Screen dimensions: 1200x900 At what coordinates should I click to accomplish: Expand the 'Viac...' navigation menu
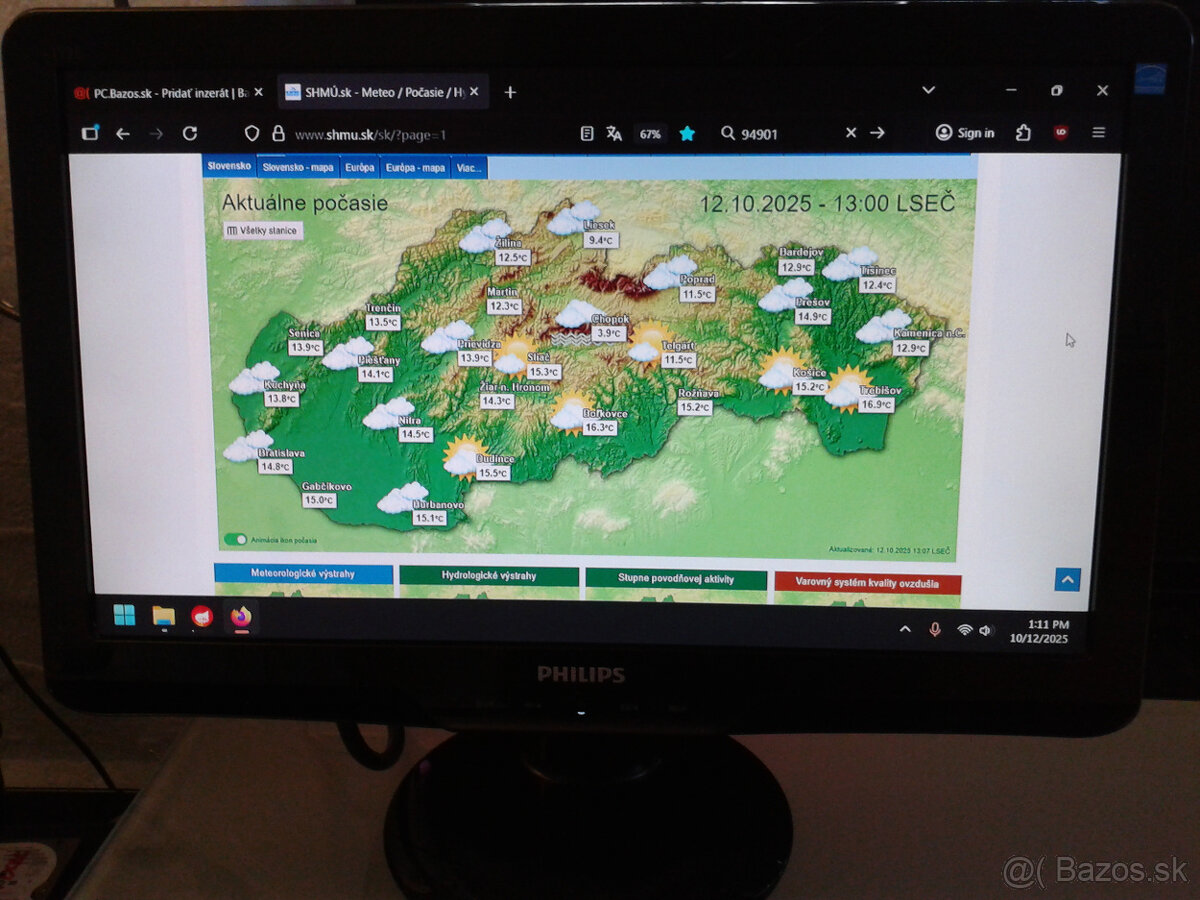point(468,167)
